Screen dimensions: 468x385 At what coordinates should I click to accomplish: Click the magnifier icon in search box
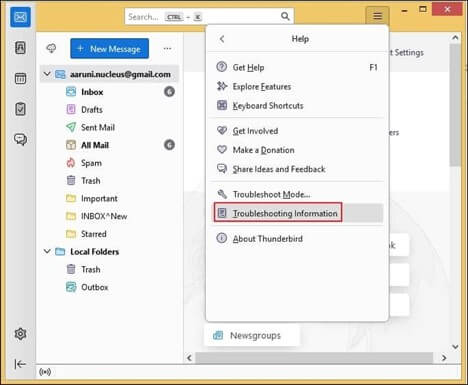(285, 16)
